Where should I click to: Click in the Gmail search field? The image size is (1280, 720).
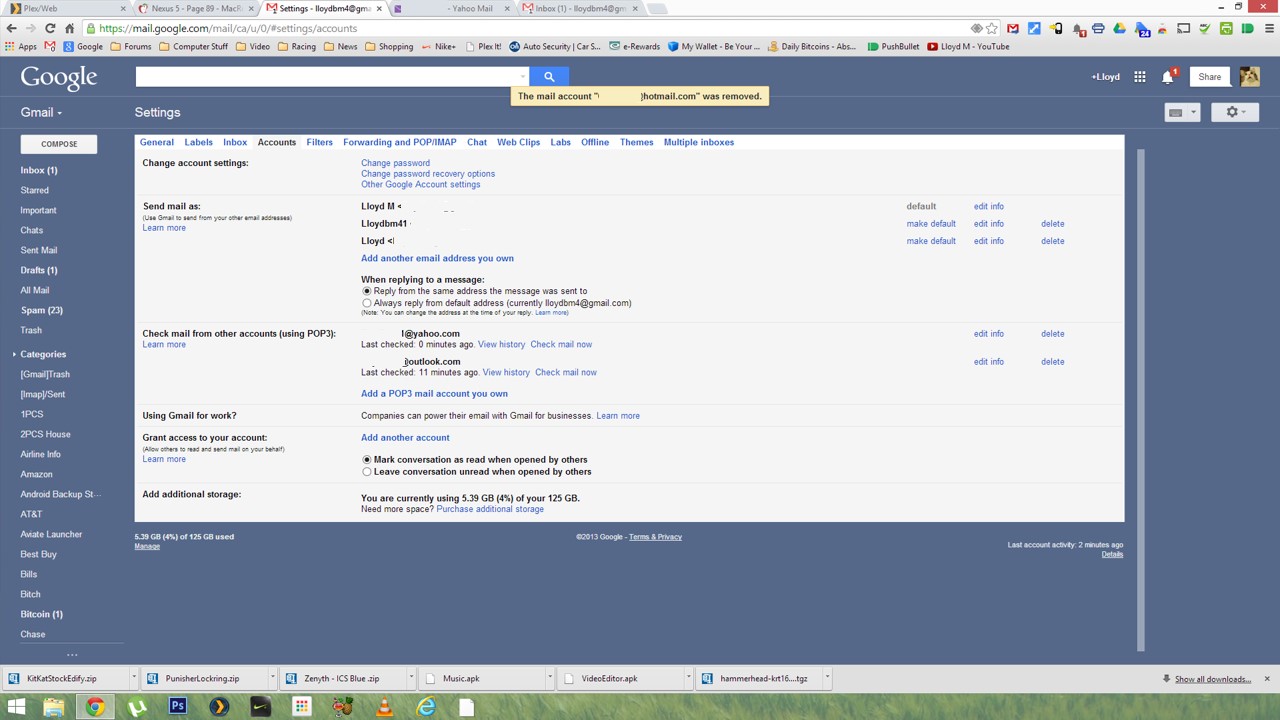click(x=332, y=76)
